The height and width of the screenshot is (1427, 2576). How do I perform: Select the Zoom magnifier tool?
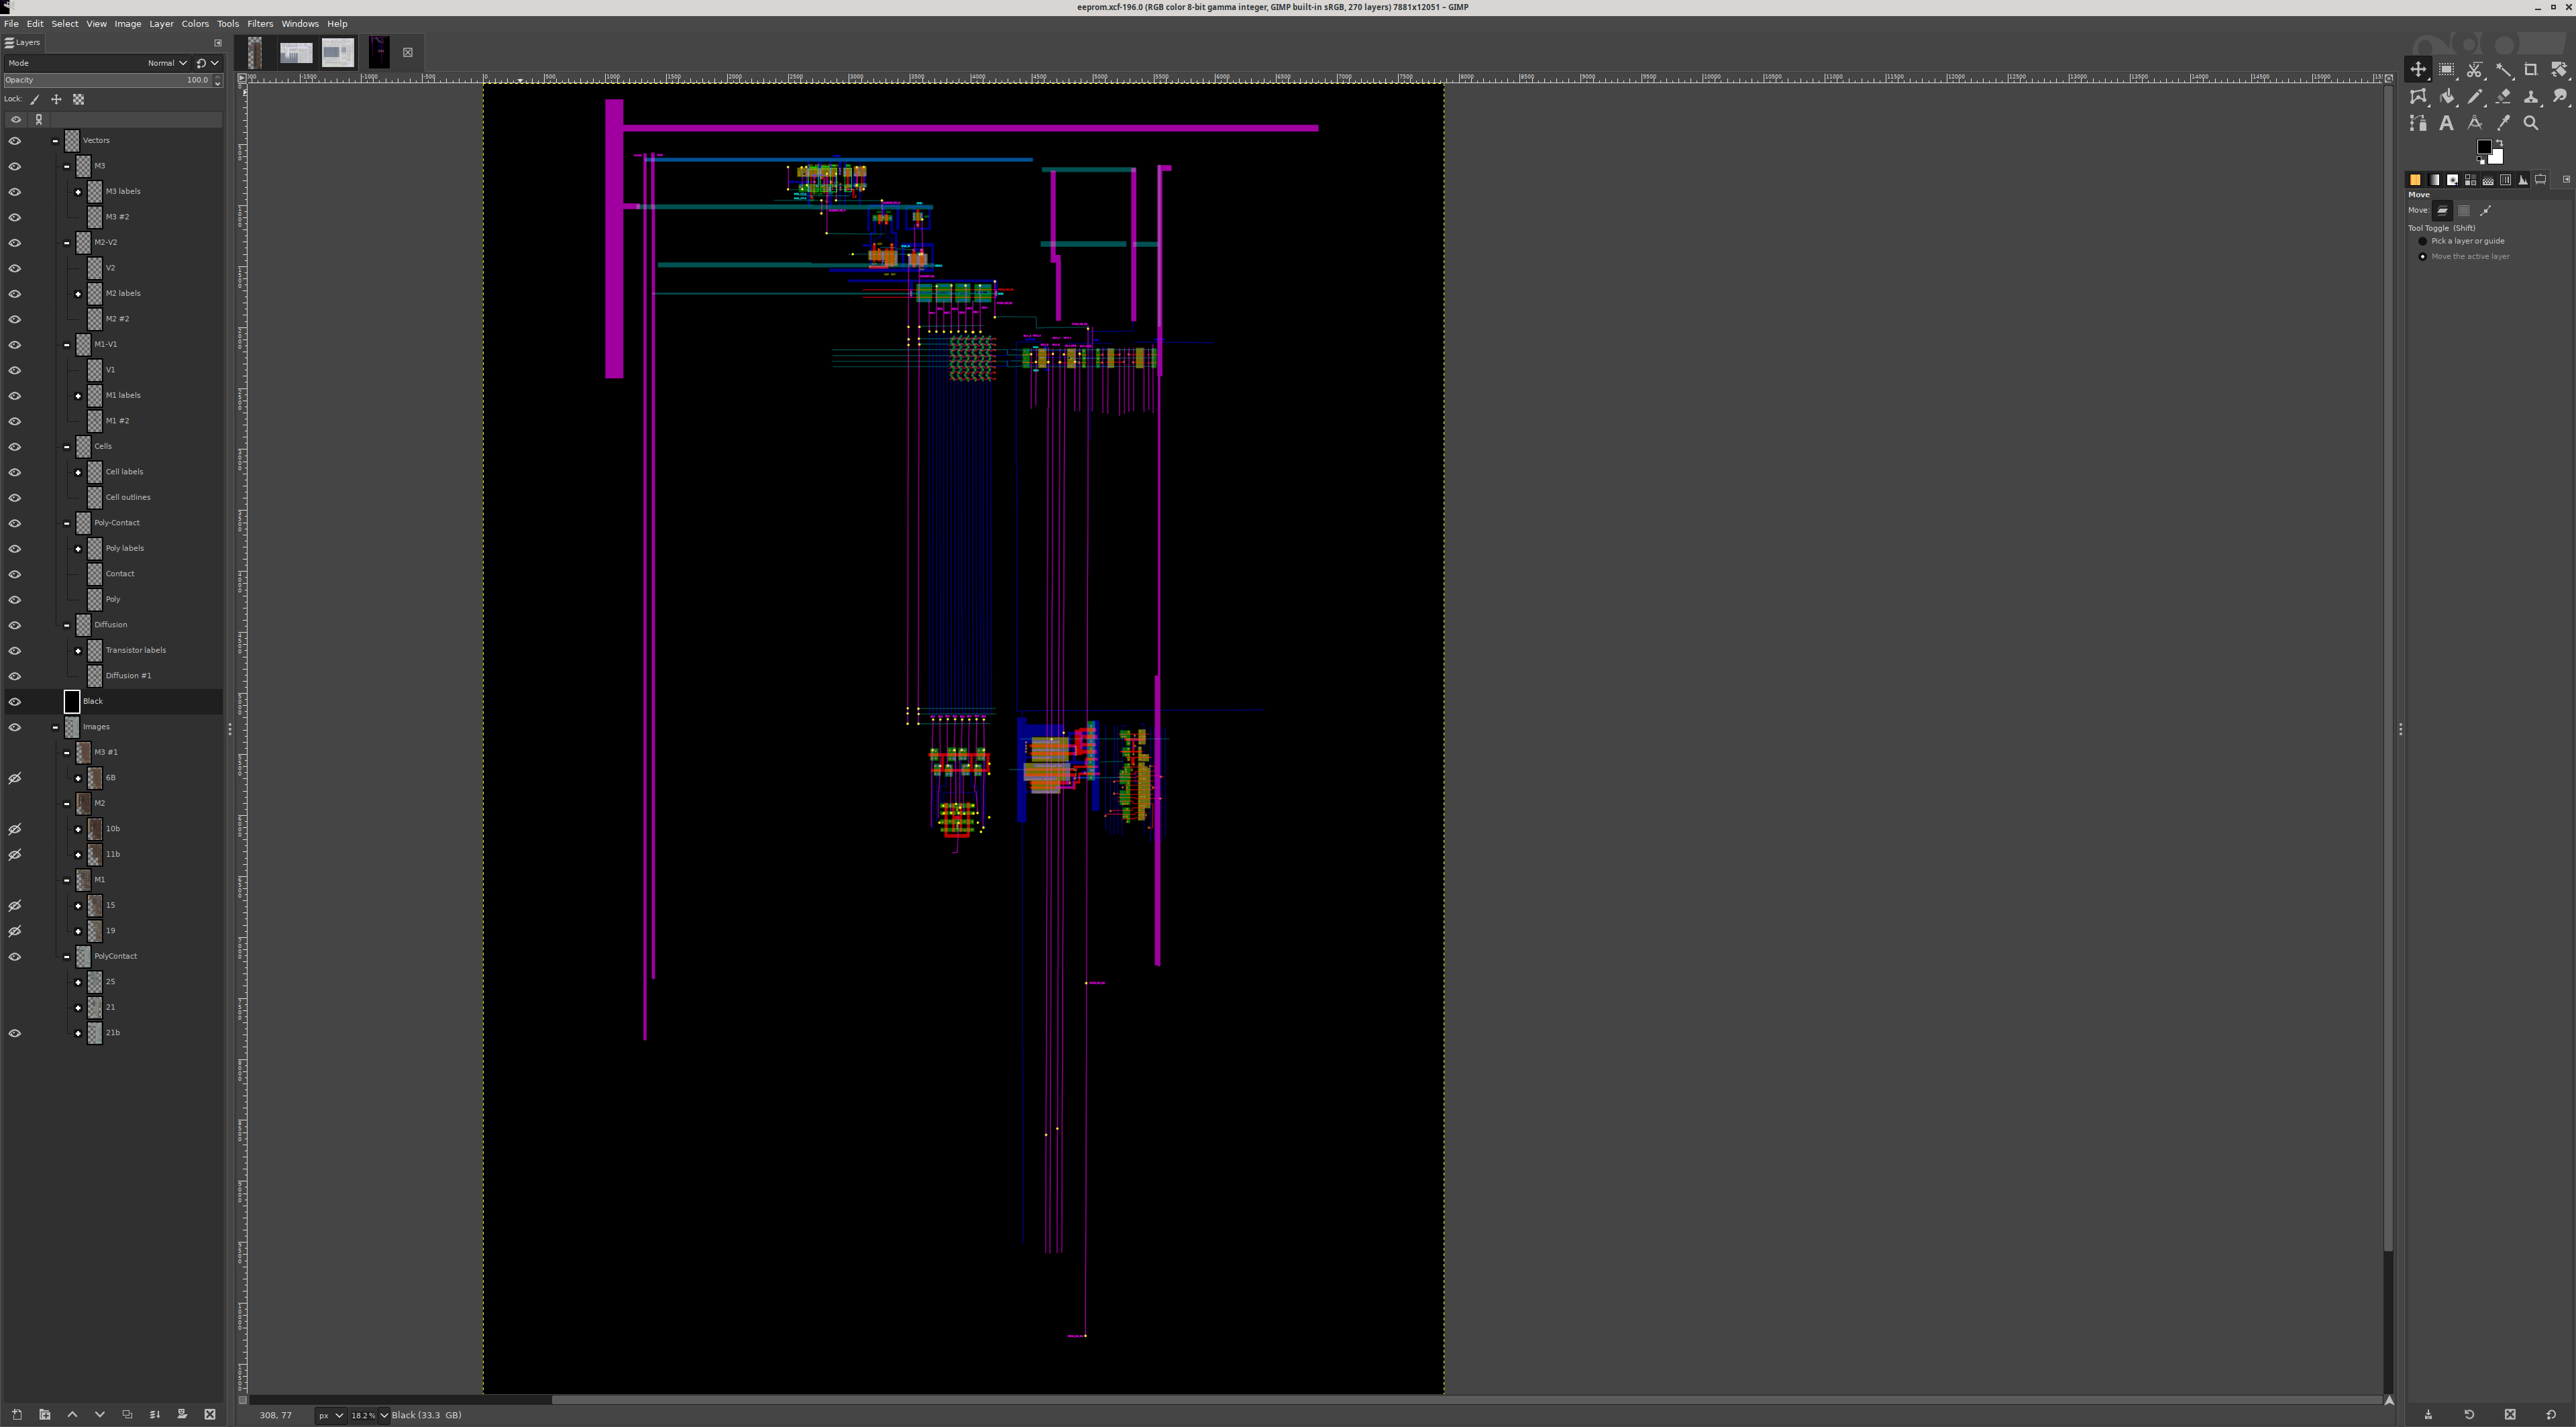pyautogui.click(x=2531, y=123)
